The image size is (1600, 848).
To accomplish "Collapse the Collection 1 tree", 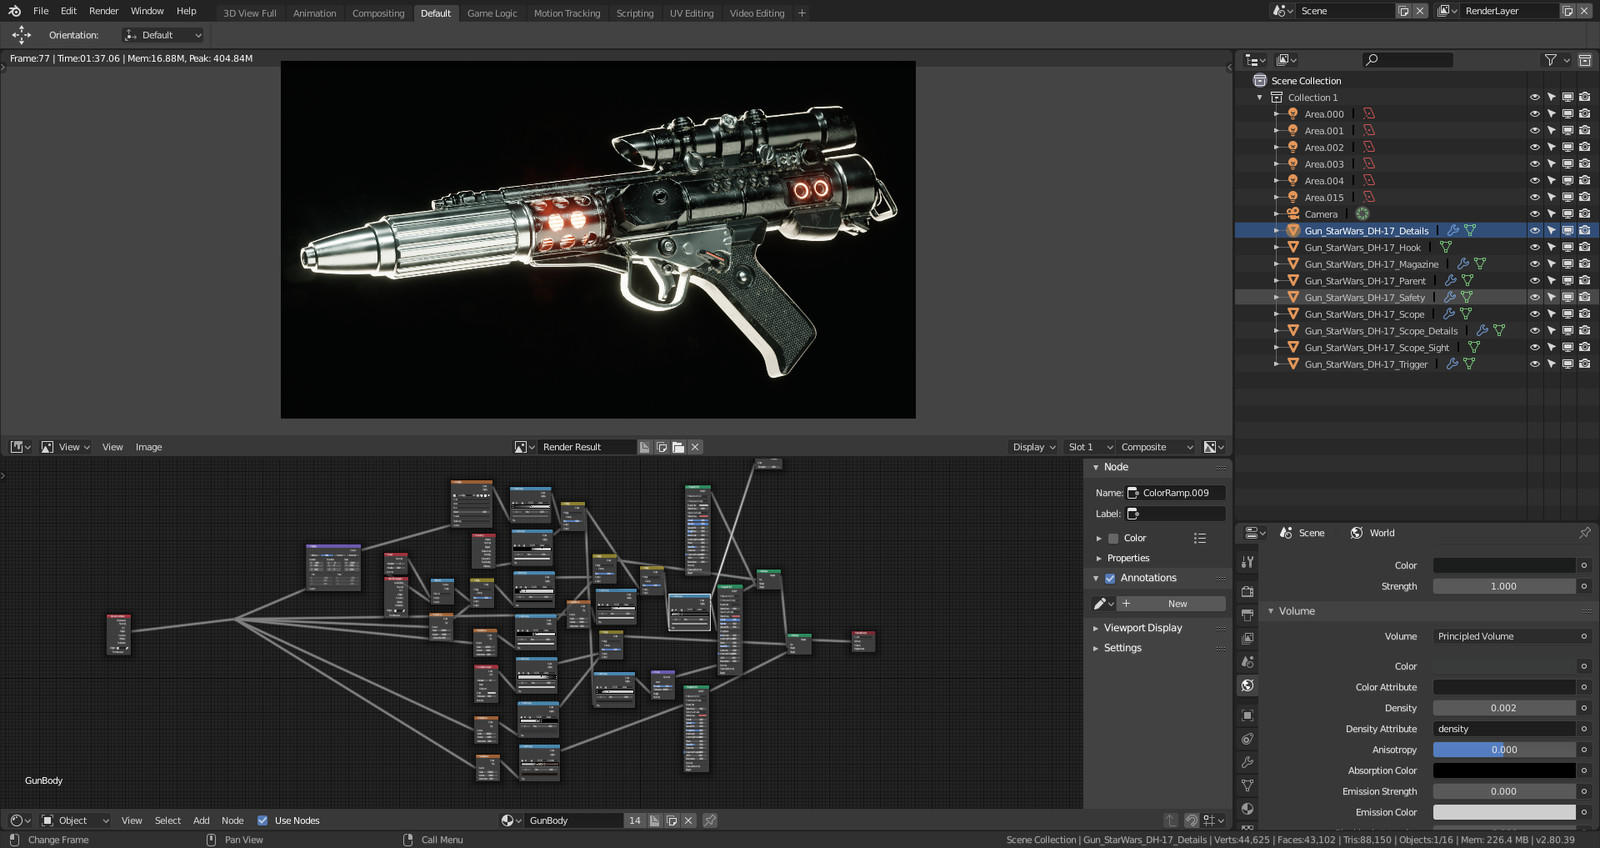I will 1259,98.
